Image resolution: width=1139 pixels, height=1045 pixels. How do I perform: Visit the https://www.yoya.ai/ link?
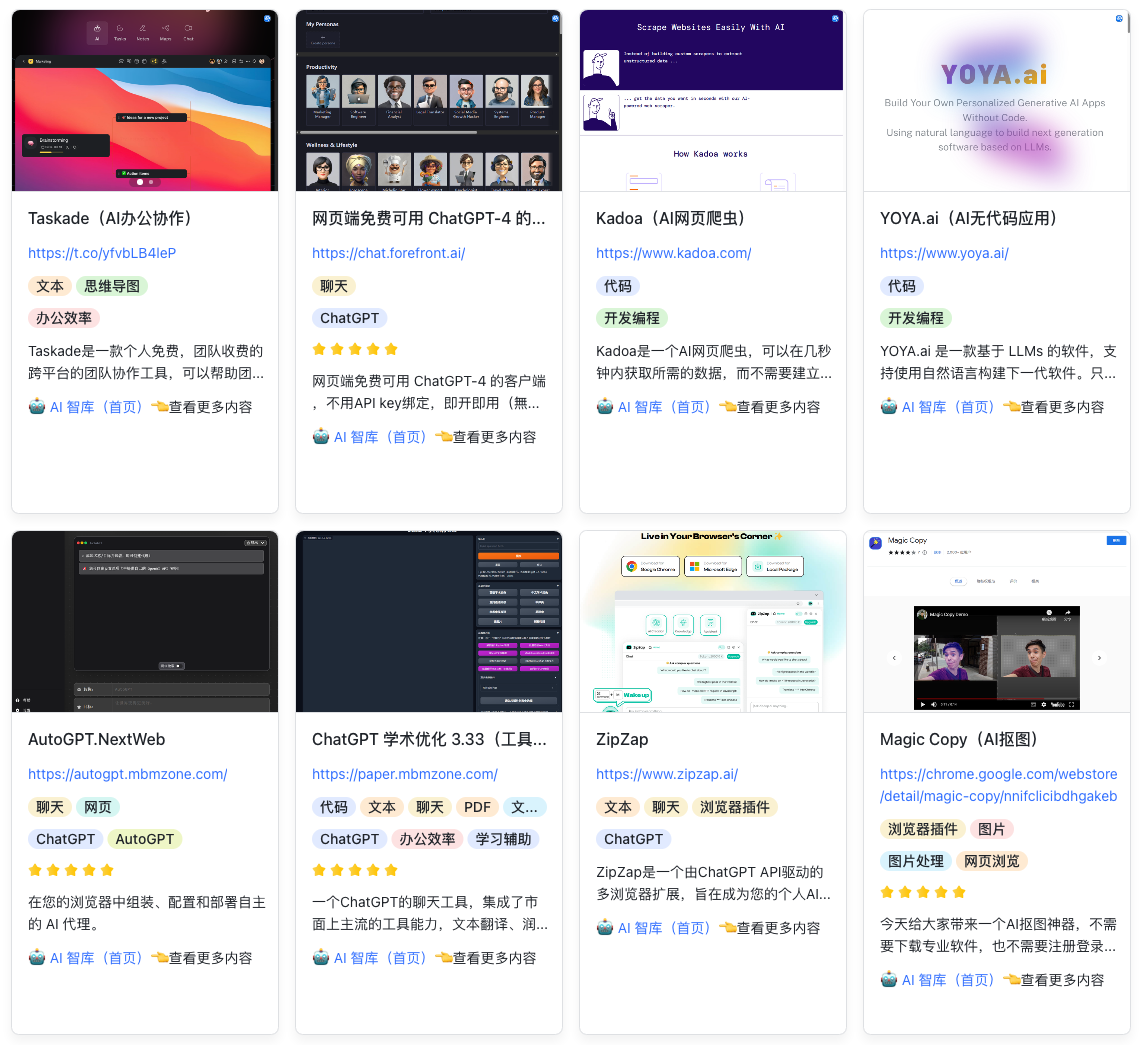point(944,253)
